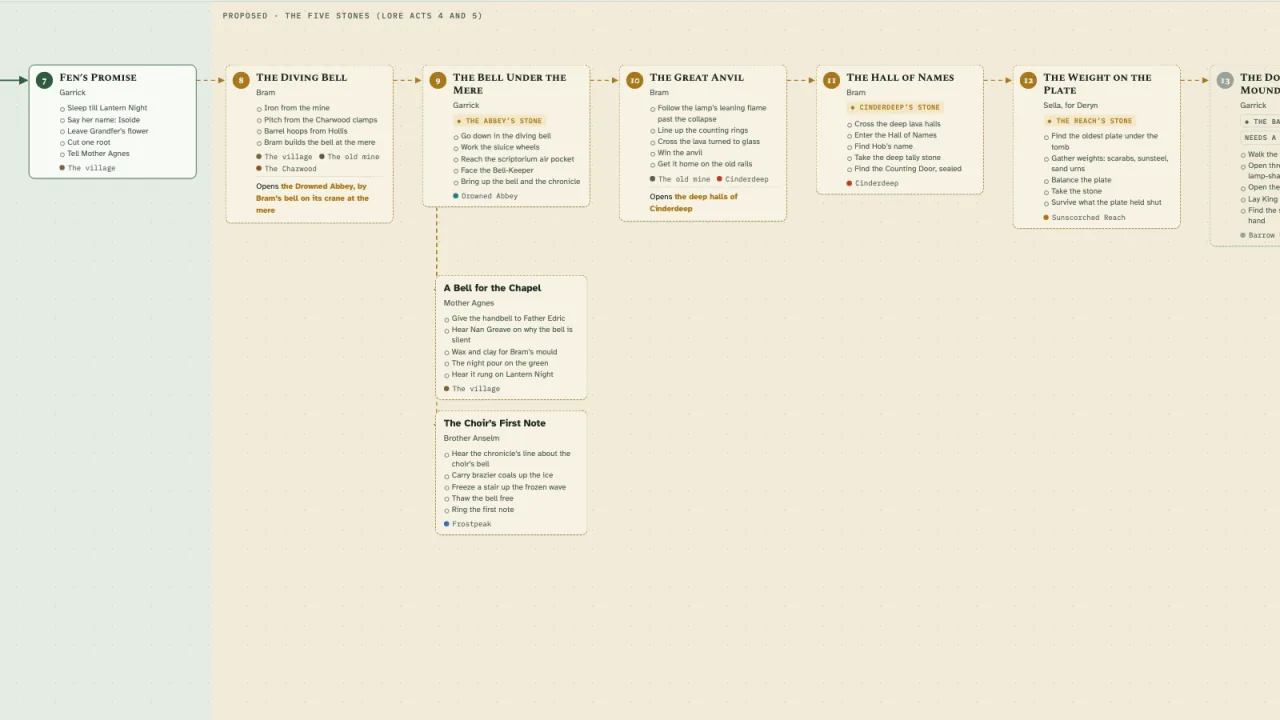Select 'The Hall of Names' quest title
Image resolution: width=1280 pixels, height=720 pixels.
(900, 77)
